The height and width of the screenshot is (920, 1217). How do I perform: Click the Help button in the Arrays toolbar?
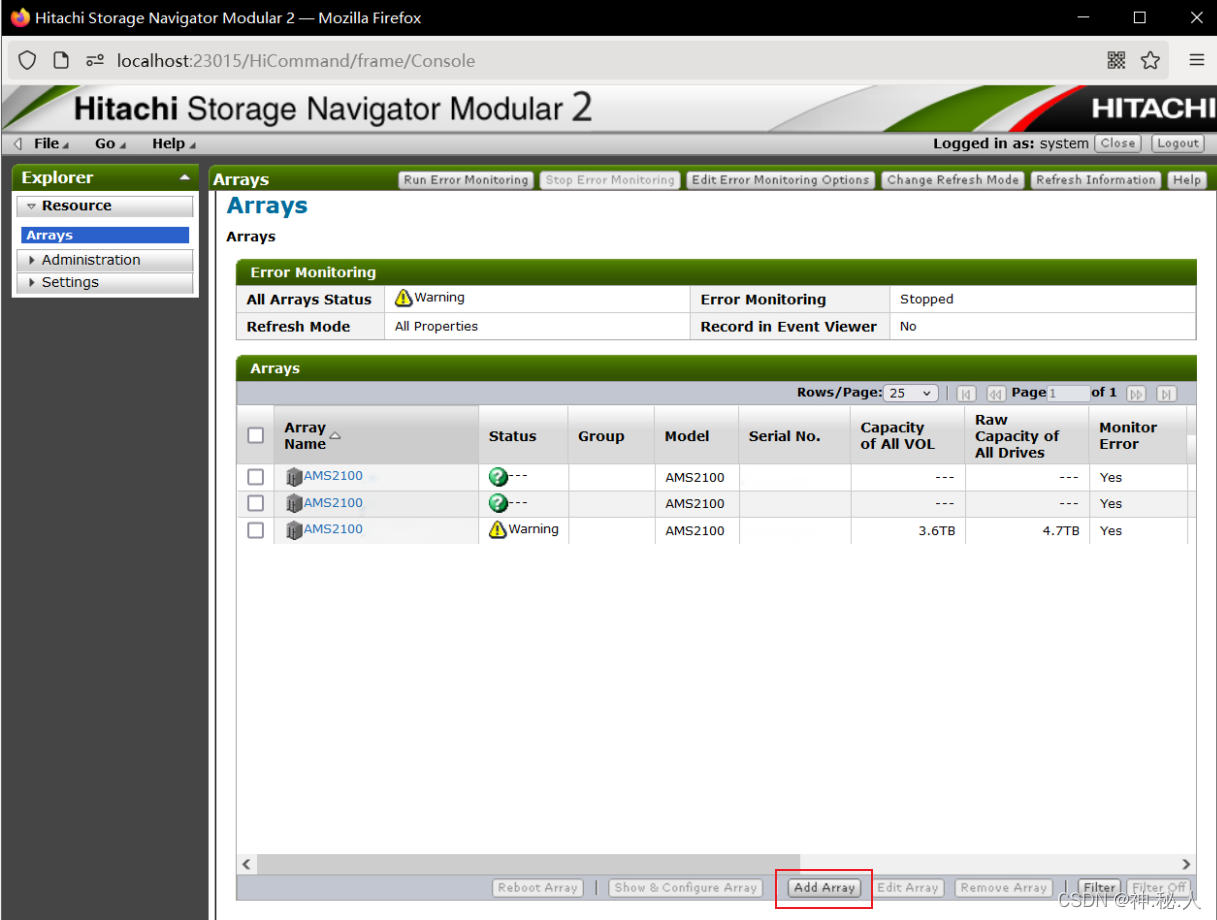(x=1187, y=180)
